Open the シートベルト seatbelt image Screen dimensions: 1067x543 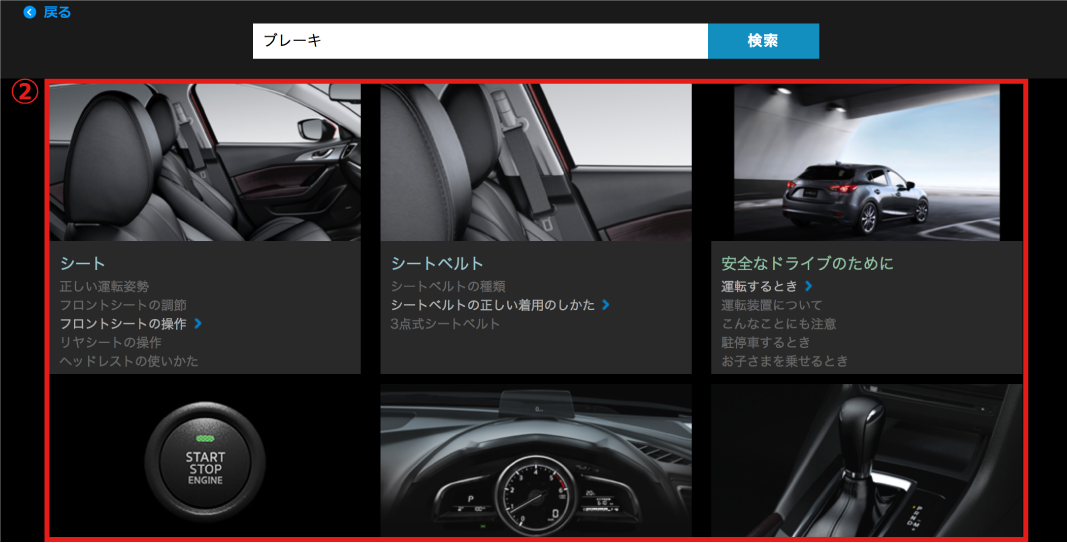coord(536,162)
